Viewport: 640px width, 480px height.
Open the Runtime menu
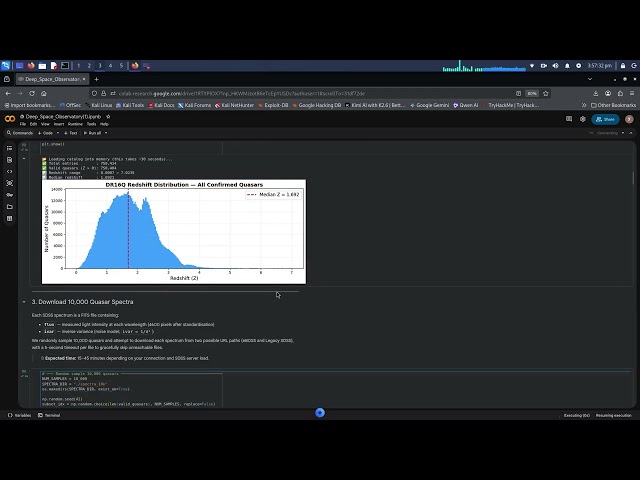coord(75,124)
